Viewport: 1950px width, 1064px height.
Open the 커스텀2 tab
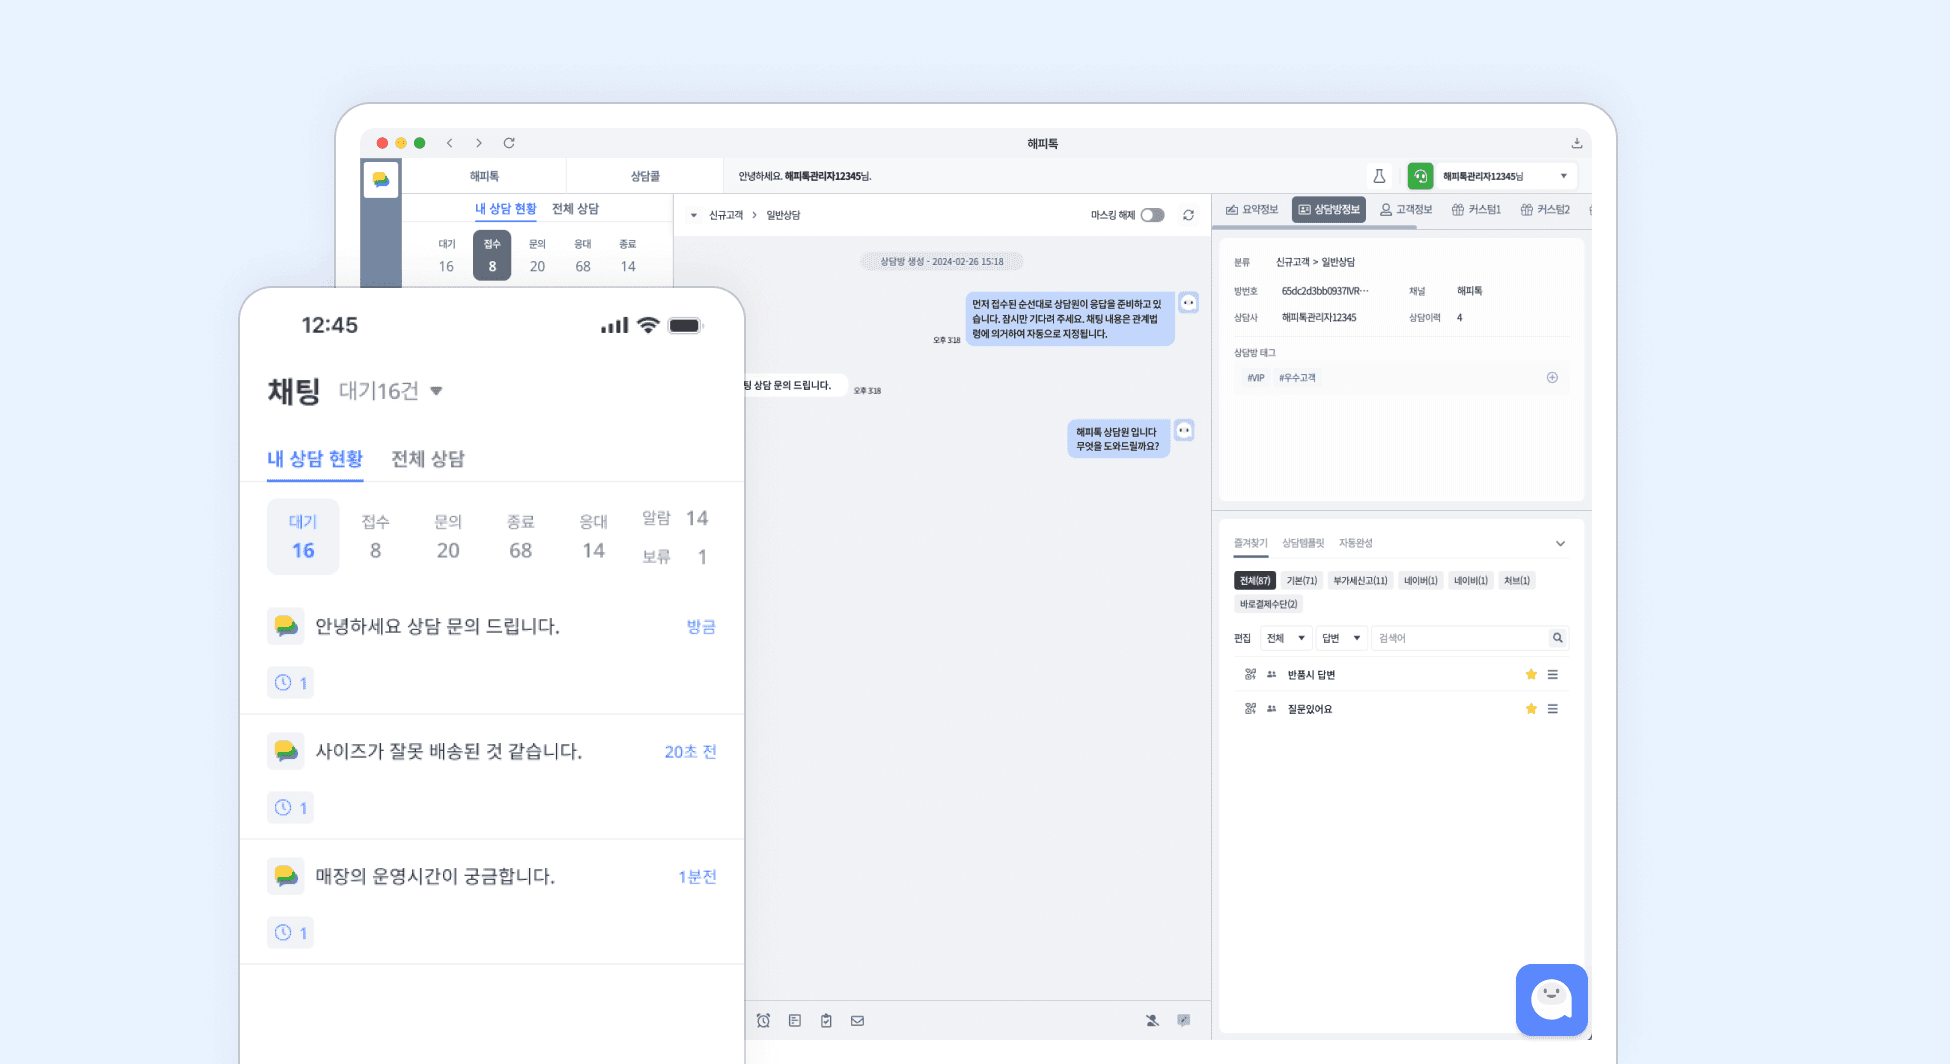point(1545,209)
